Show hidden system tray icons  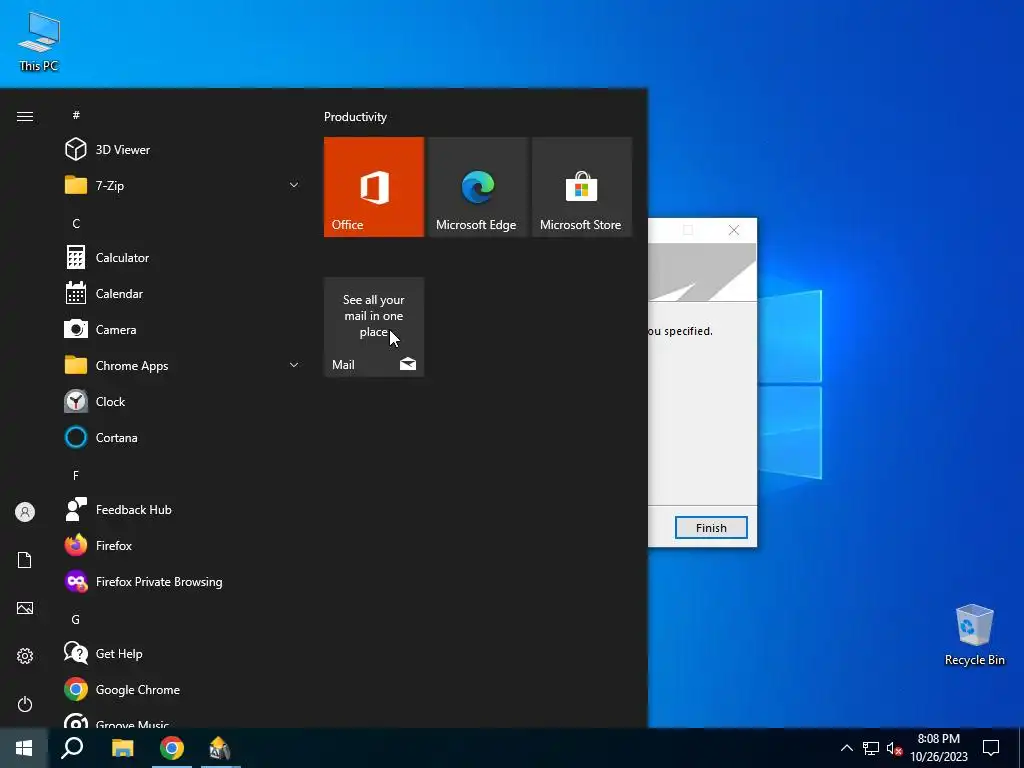point(846,748)
